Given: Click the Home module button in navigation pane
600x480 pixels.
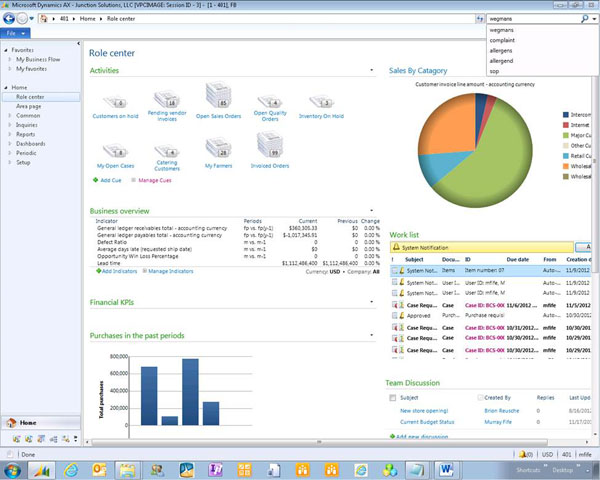Looking at the screenshot, I should point(41,423).
